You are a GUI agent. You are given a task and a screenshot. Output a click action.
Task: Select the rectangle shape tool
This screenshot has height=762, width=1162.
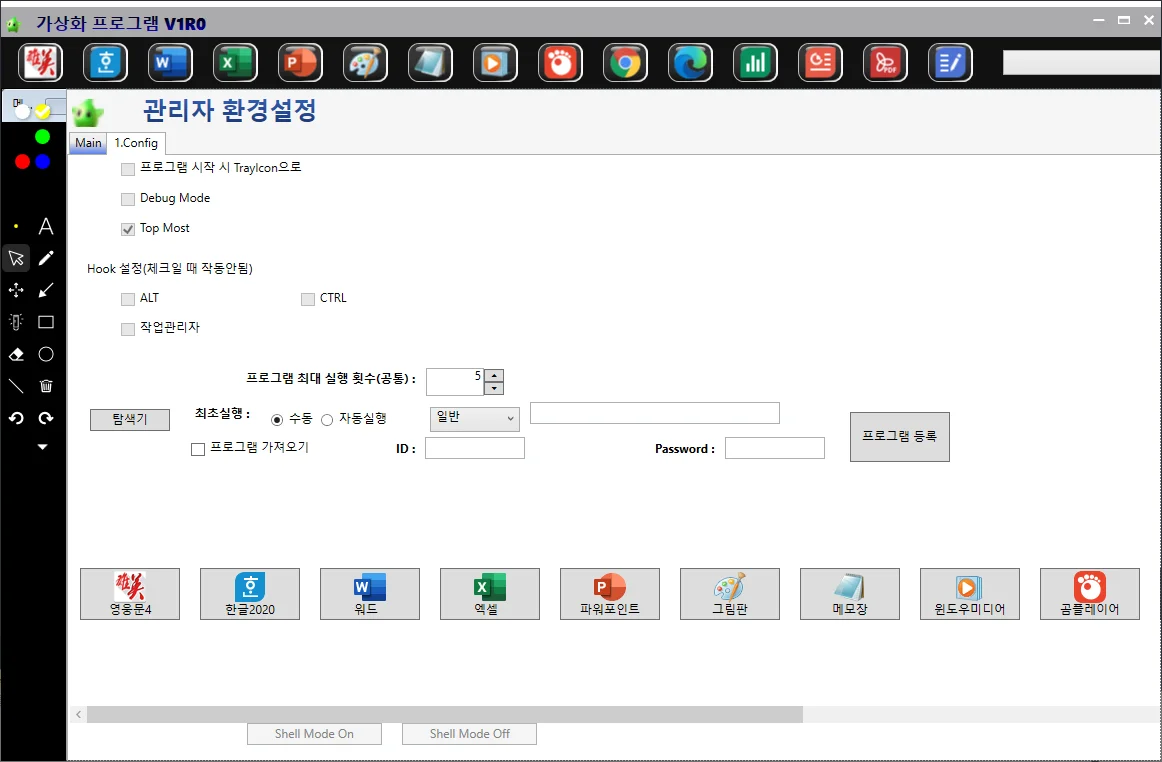pyautogui.click(x=46, y=322)
